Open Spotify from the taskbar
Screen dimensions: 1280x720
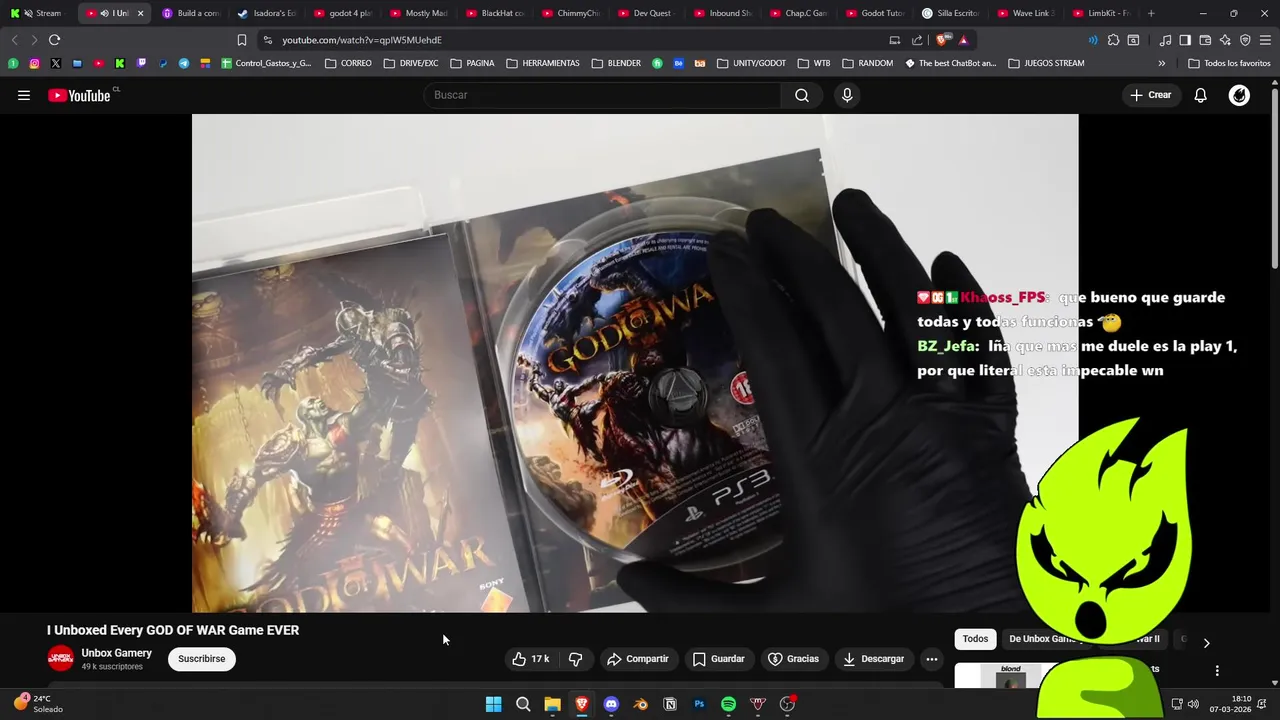click(728, 704)
